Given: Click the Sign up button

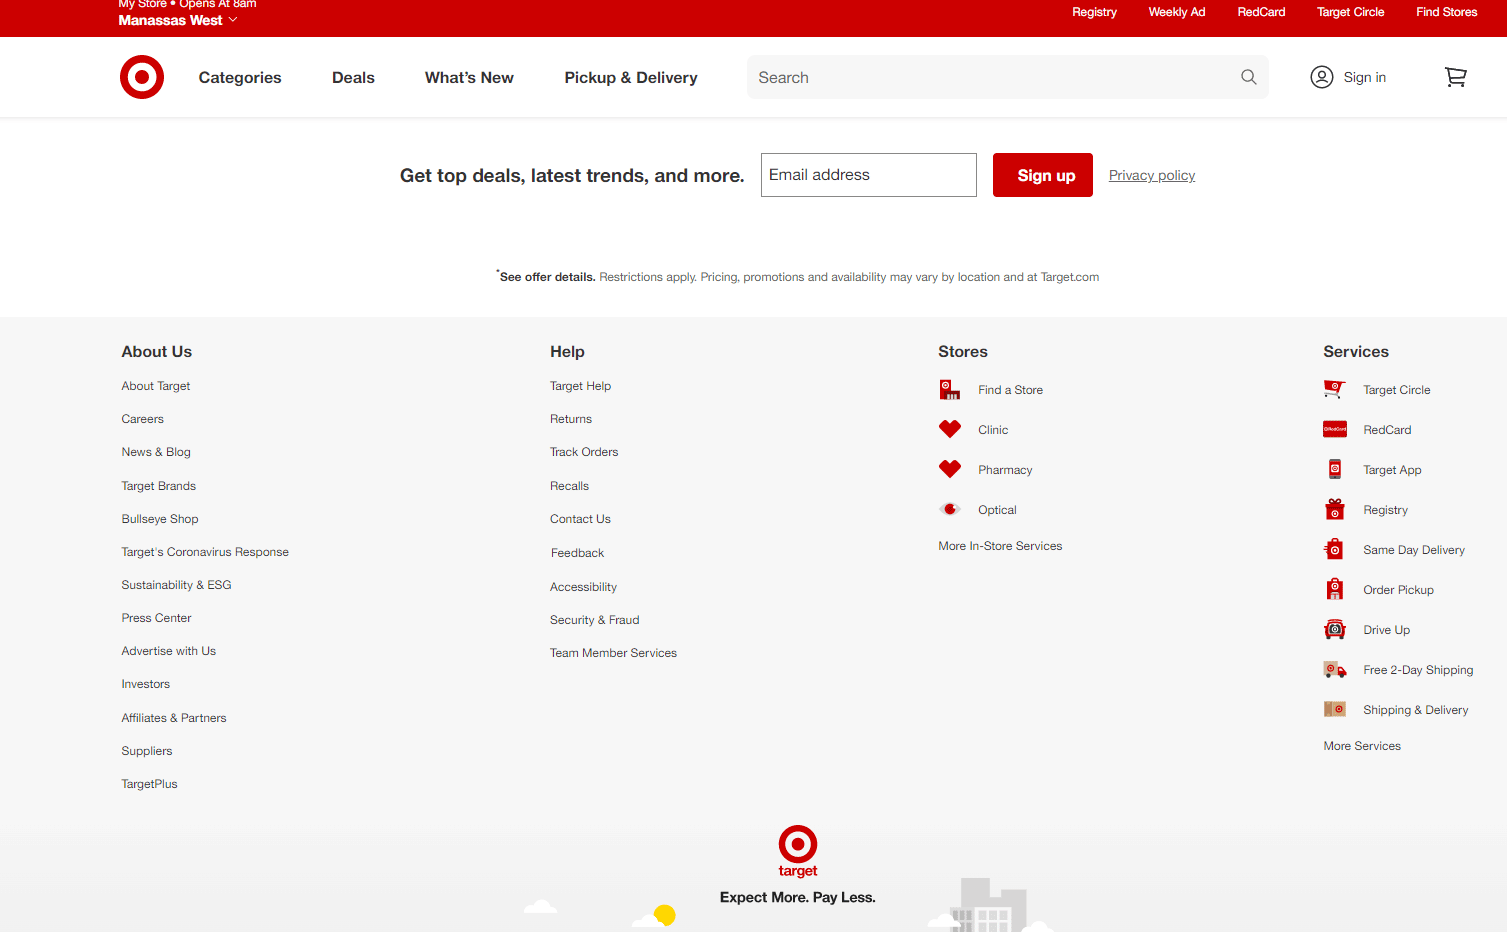Looking at the screenshot, I should tap(1043, 175).
